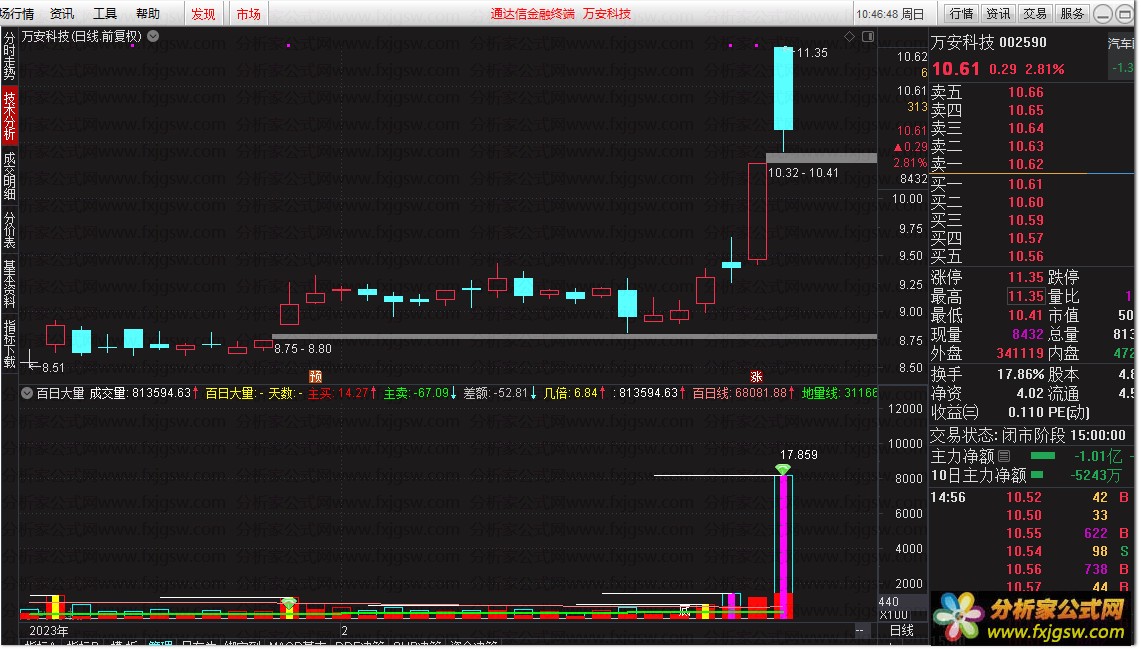Image resolution: width=1141 pixels, height=649 pixels.
Task: Click the 买五 10.56 bid row
Action: tap(1031, 256)
